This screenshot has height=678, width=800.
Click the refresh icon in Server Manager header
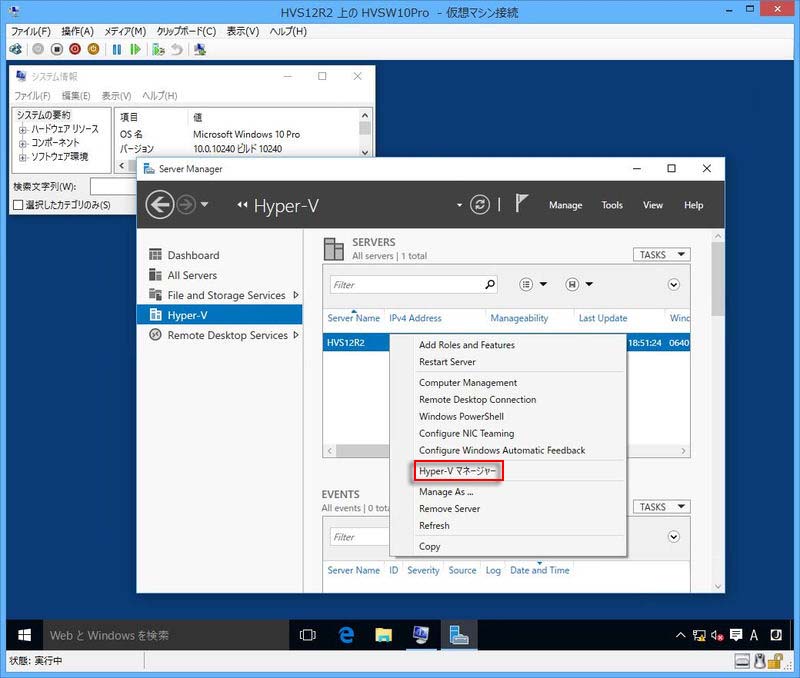[480, 204]
